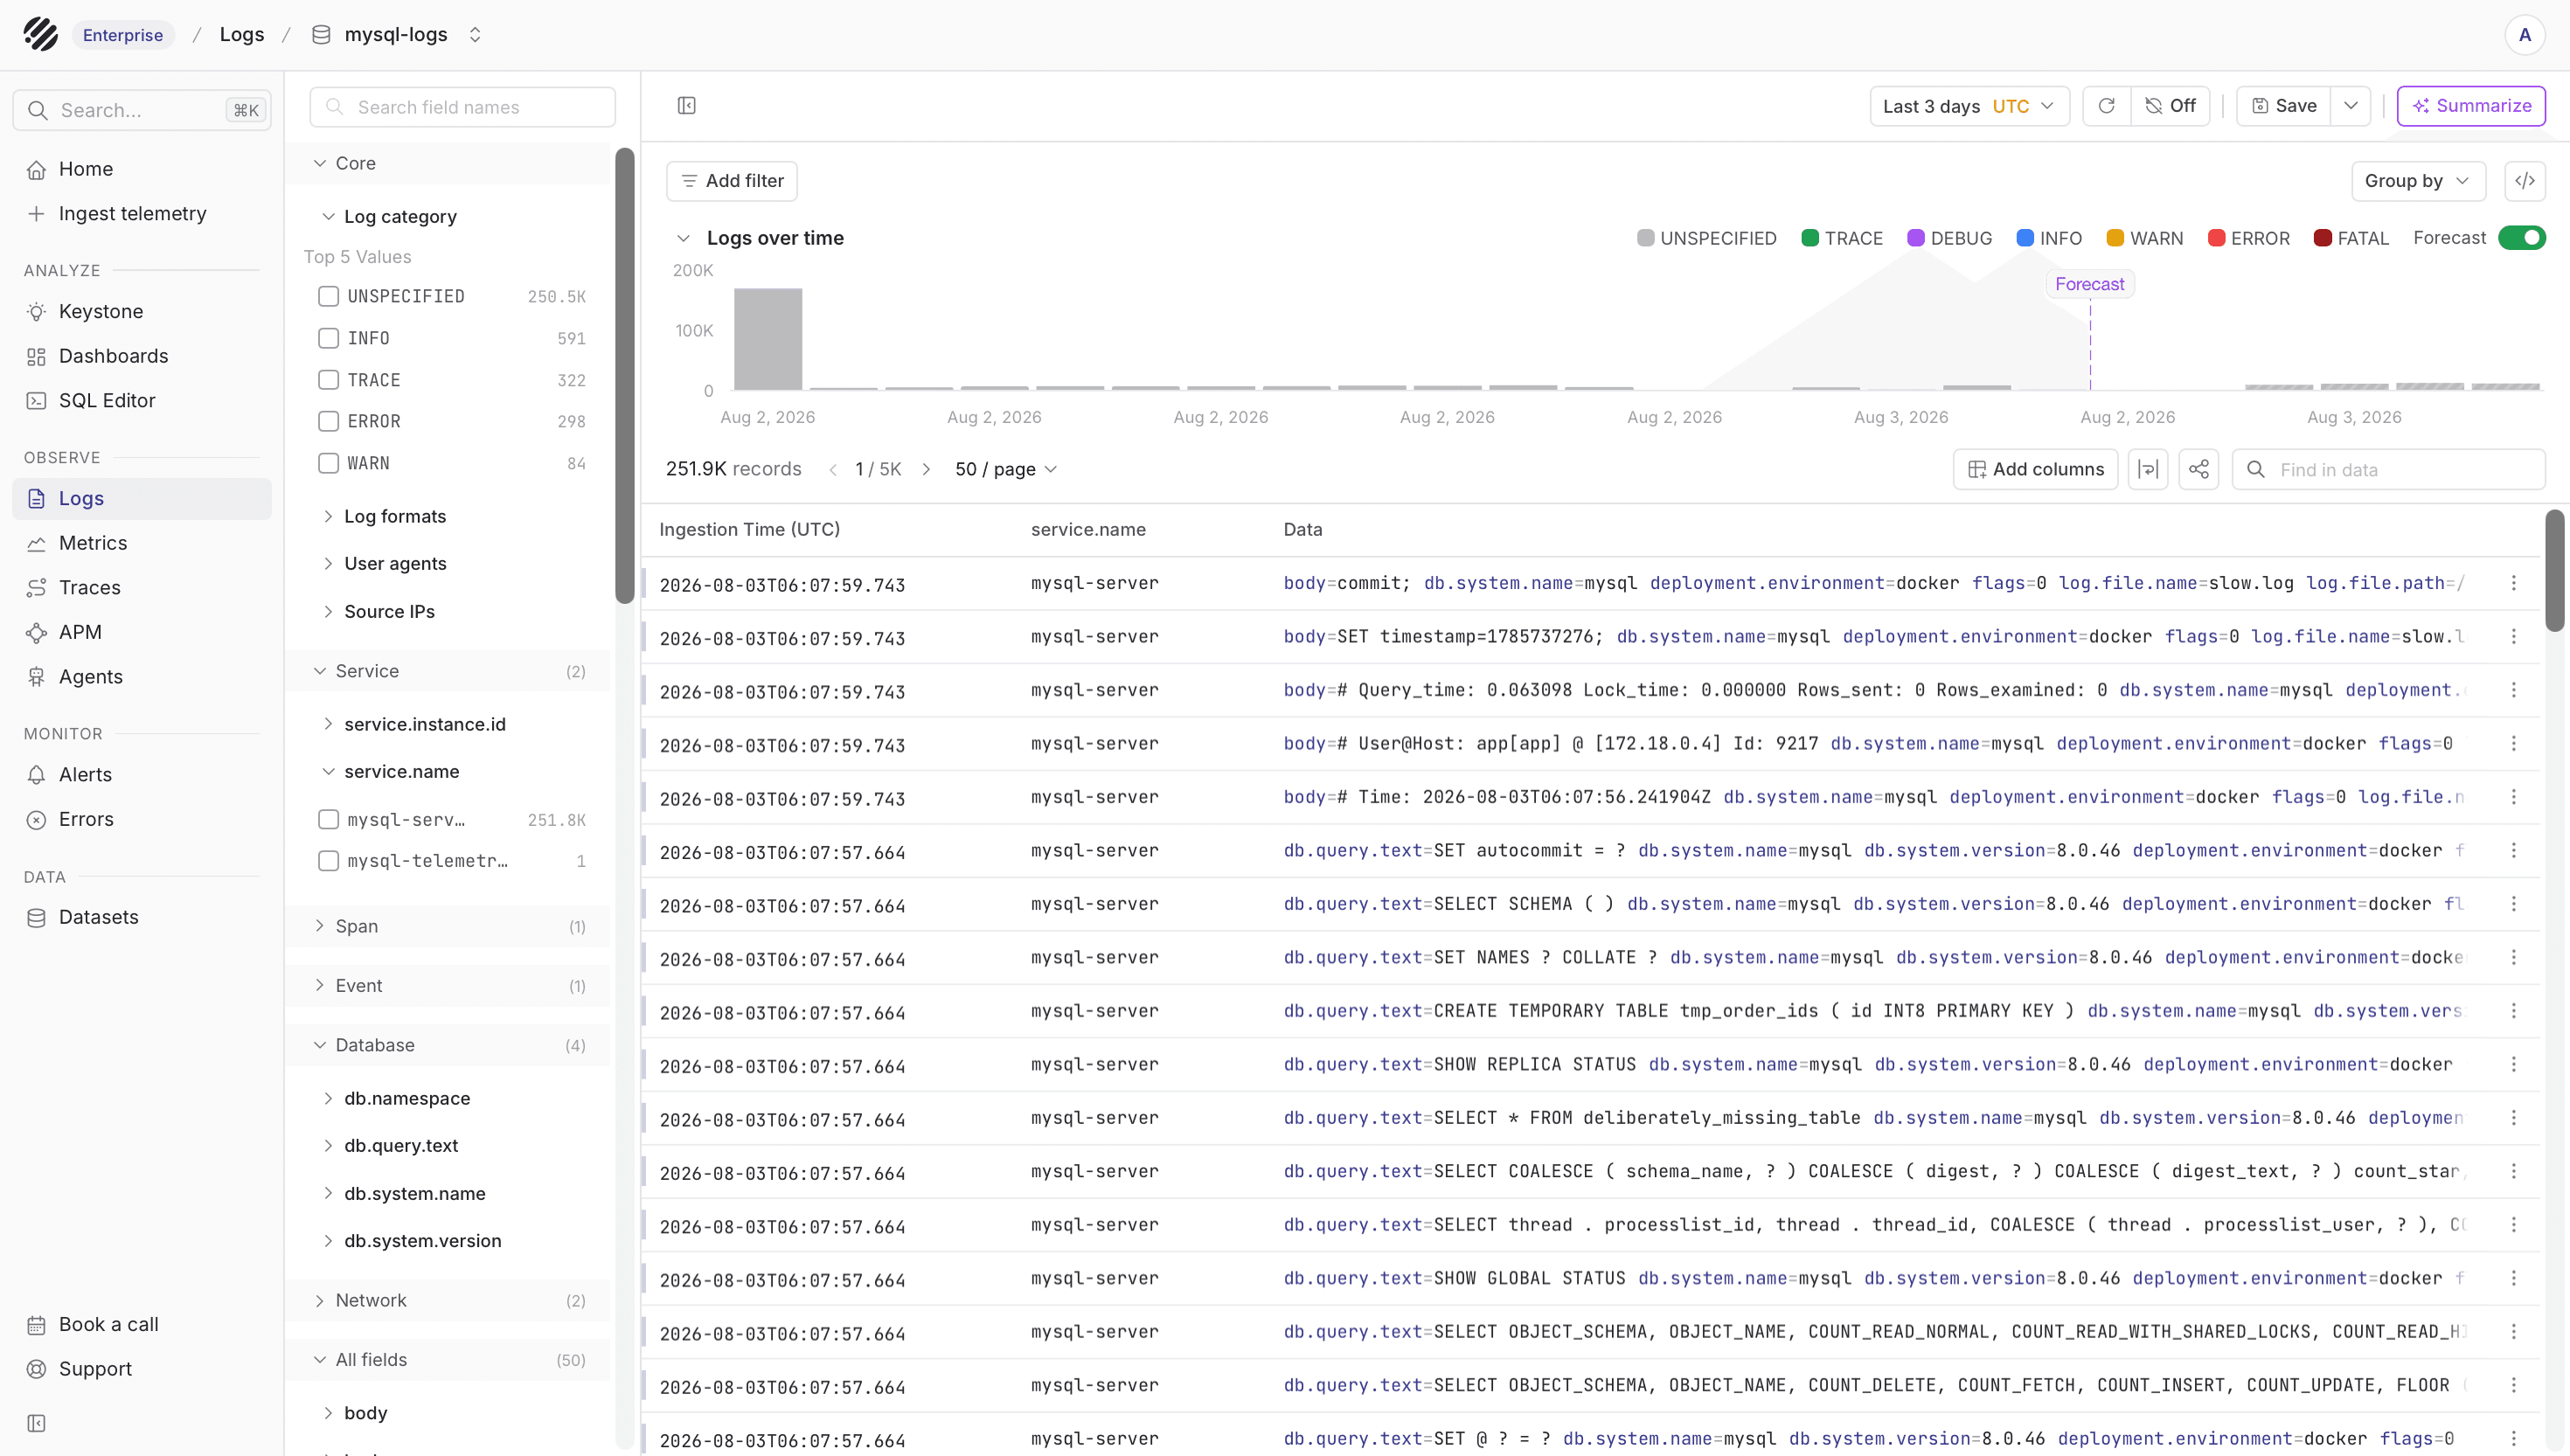Open SQL Editor in sidebar
This screenshot has width=2570, height=1456.
point(142,400)
